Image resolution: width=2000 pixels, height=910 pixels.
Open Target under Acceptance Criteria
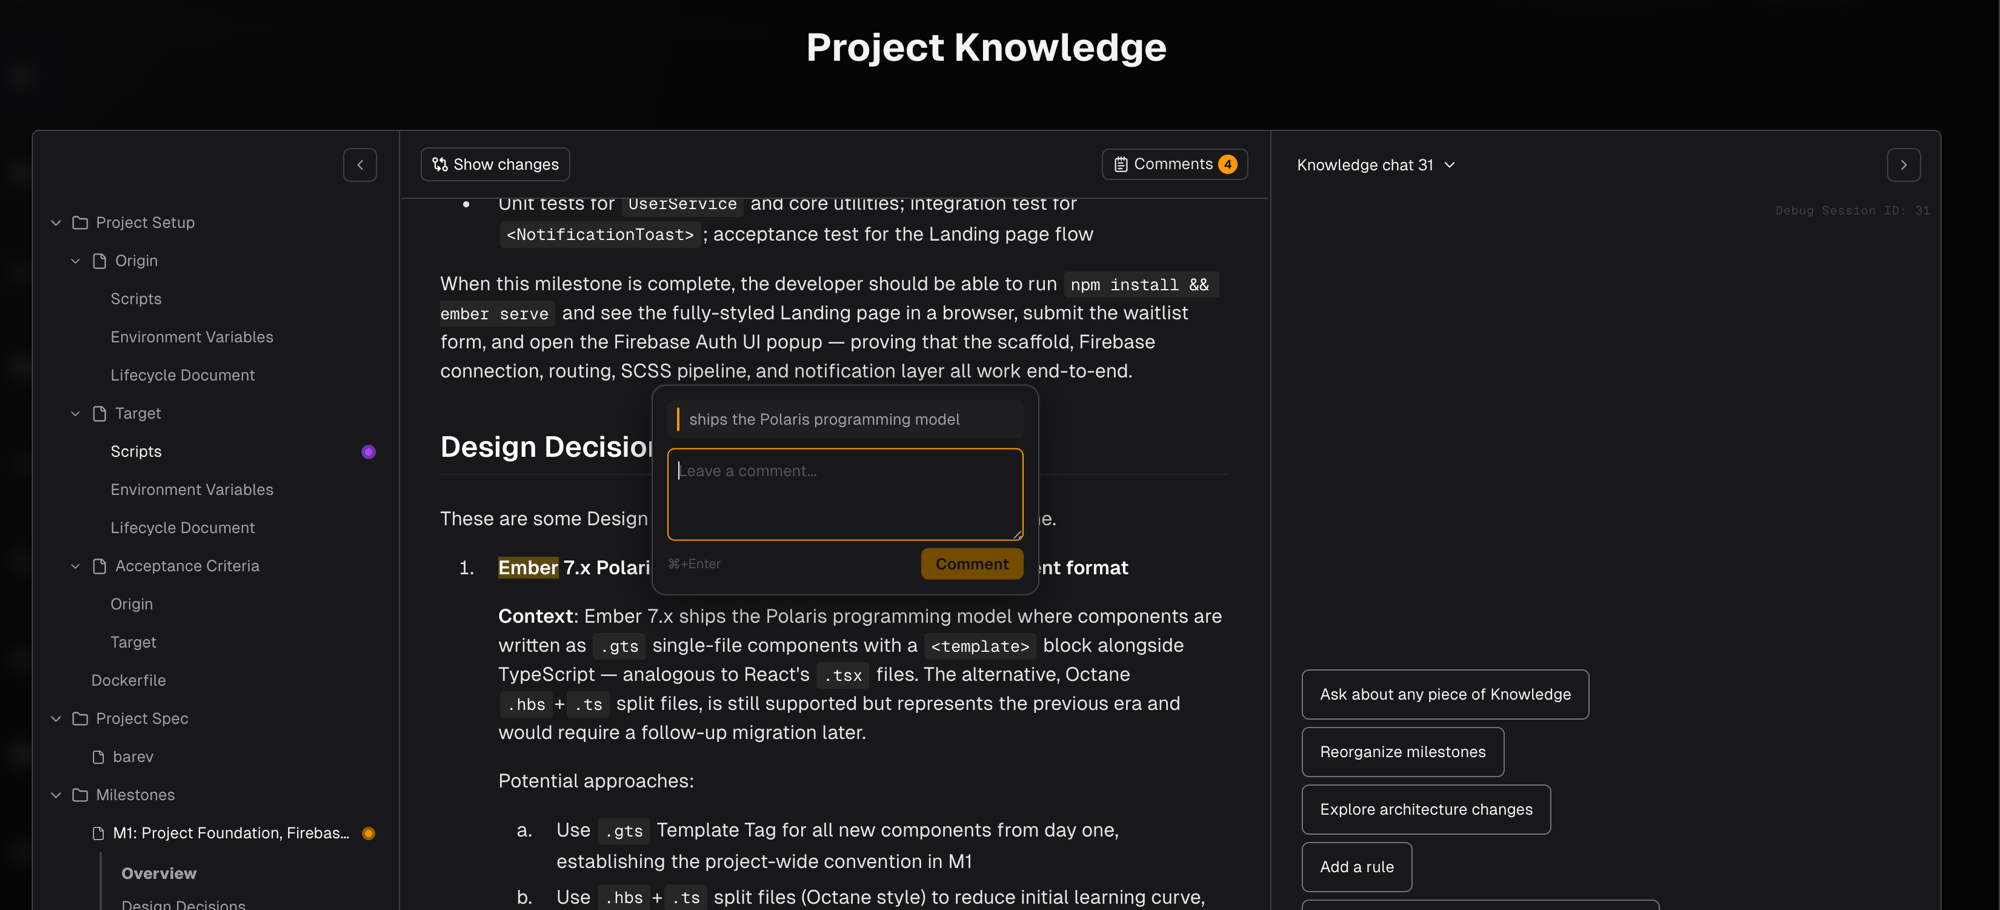(133, 642)
